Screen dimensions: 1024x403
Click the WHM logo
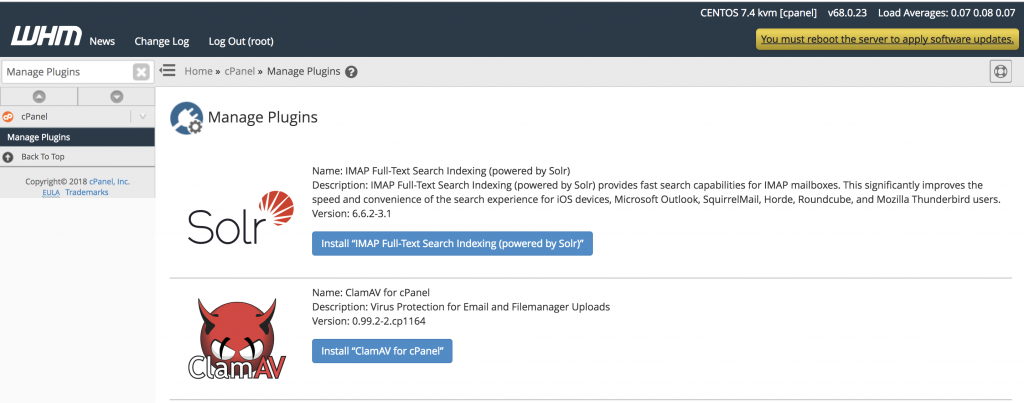tap(46, 36)
